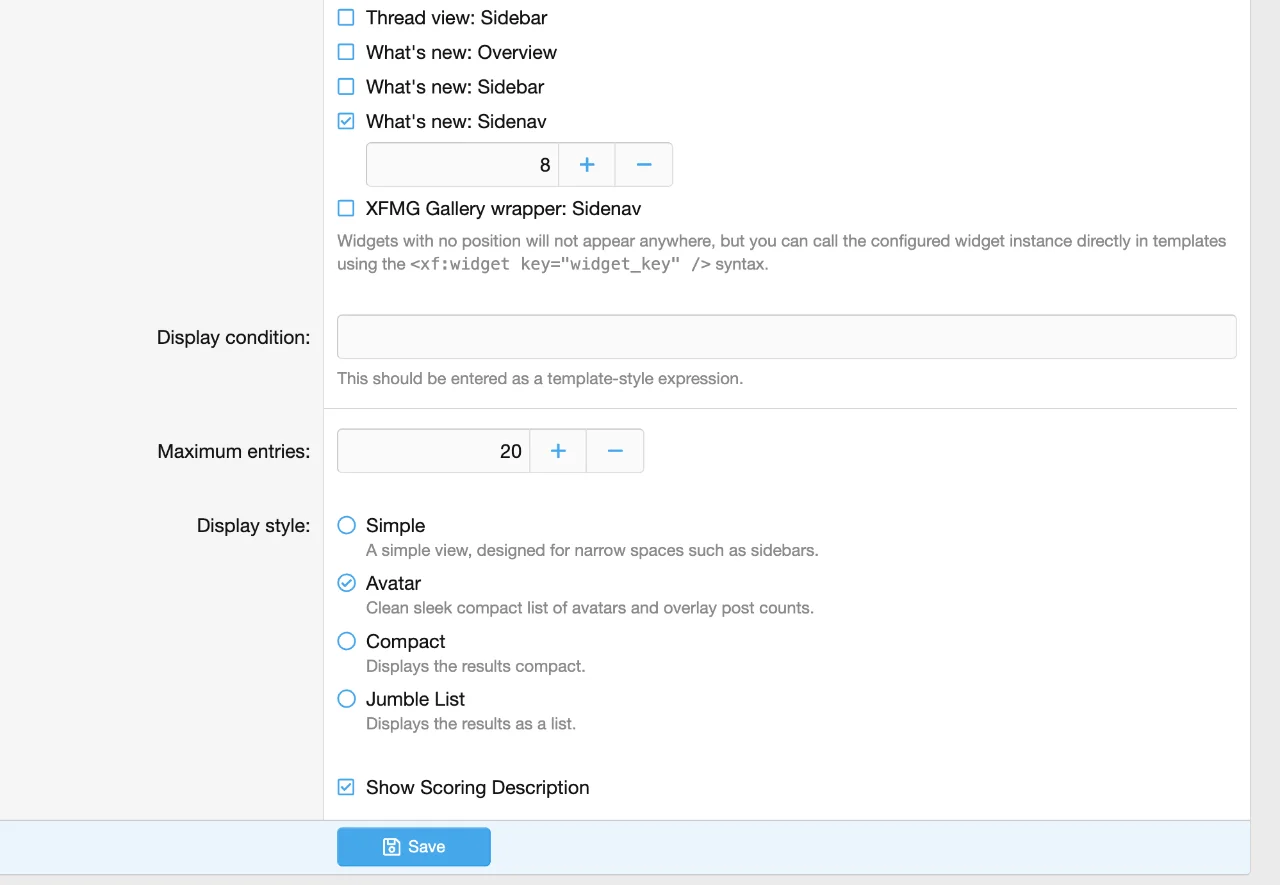
Task: Tick the What's new: Sidebar checkbox
Action: pos(346,87)
